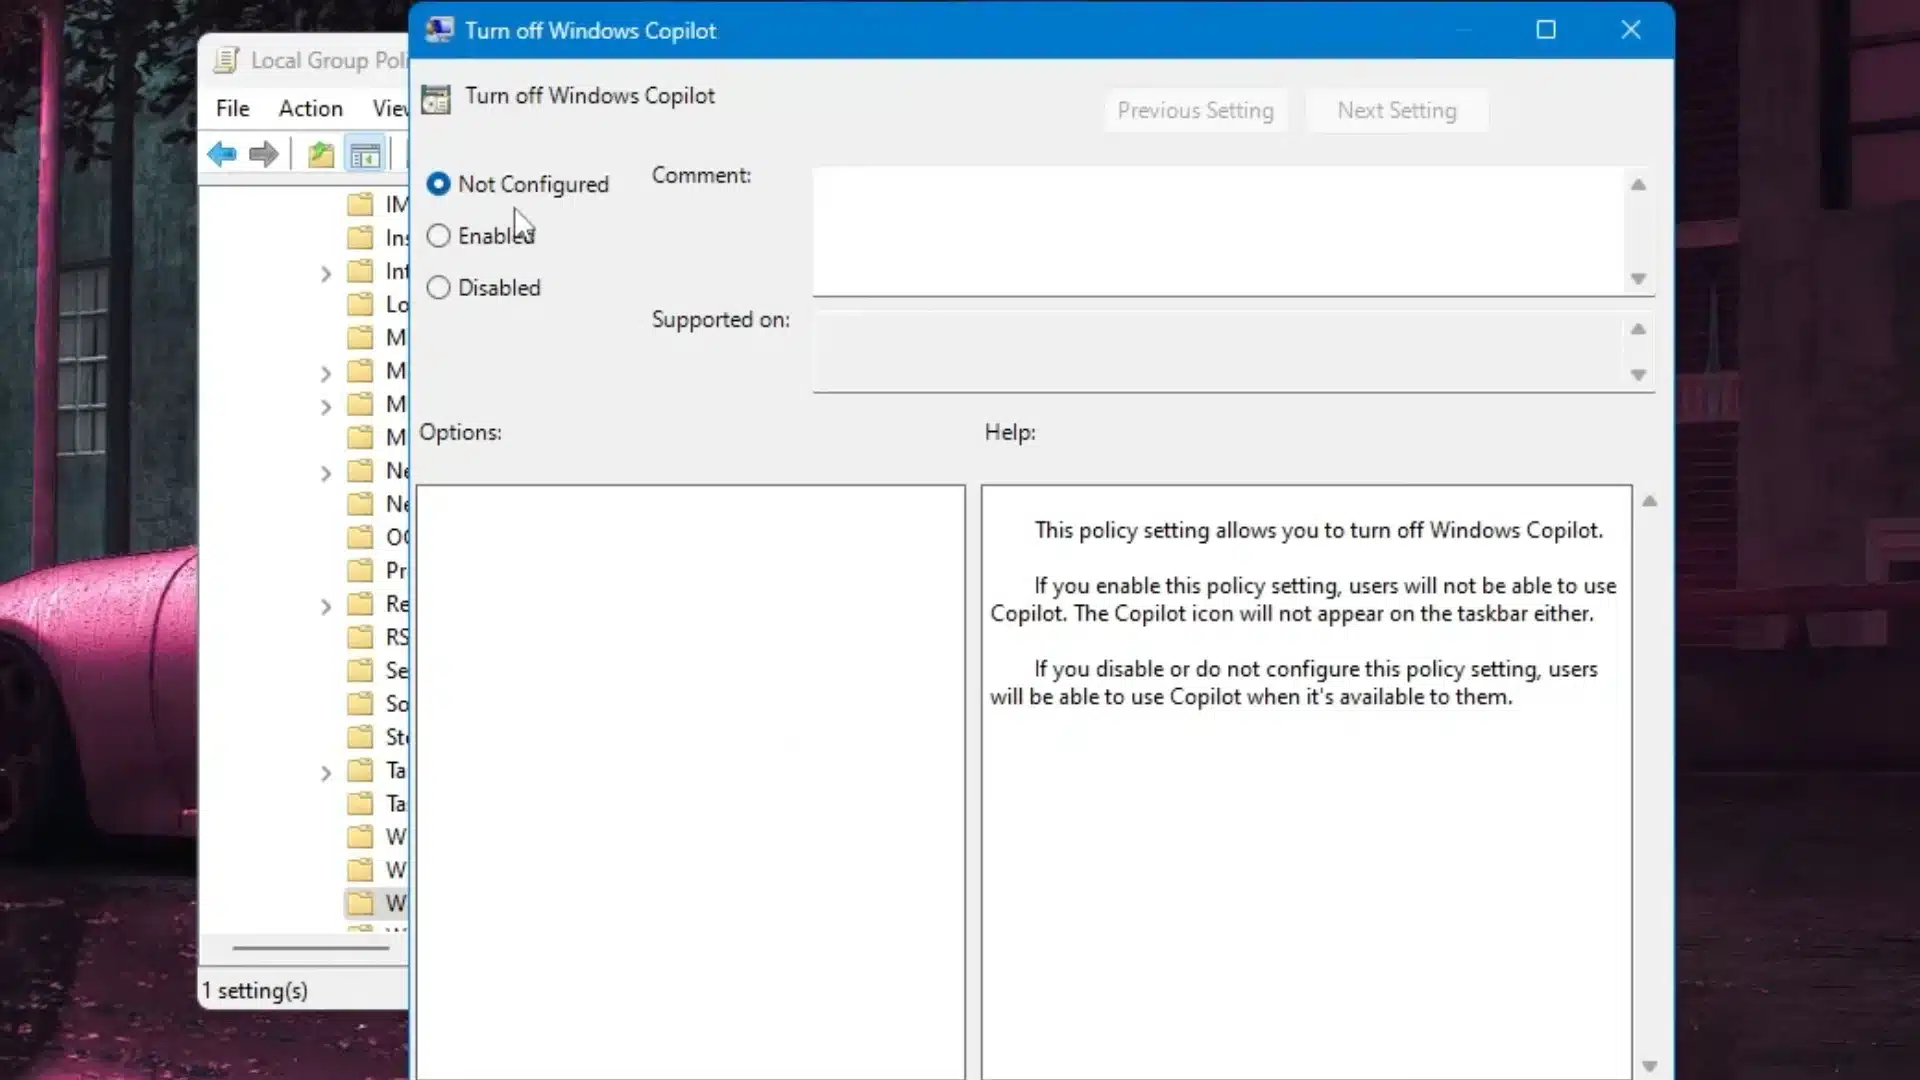Select the 'St' folder in the tree

tap(378, 737)
